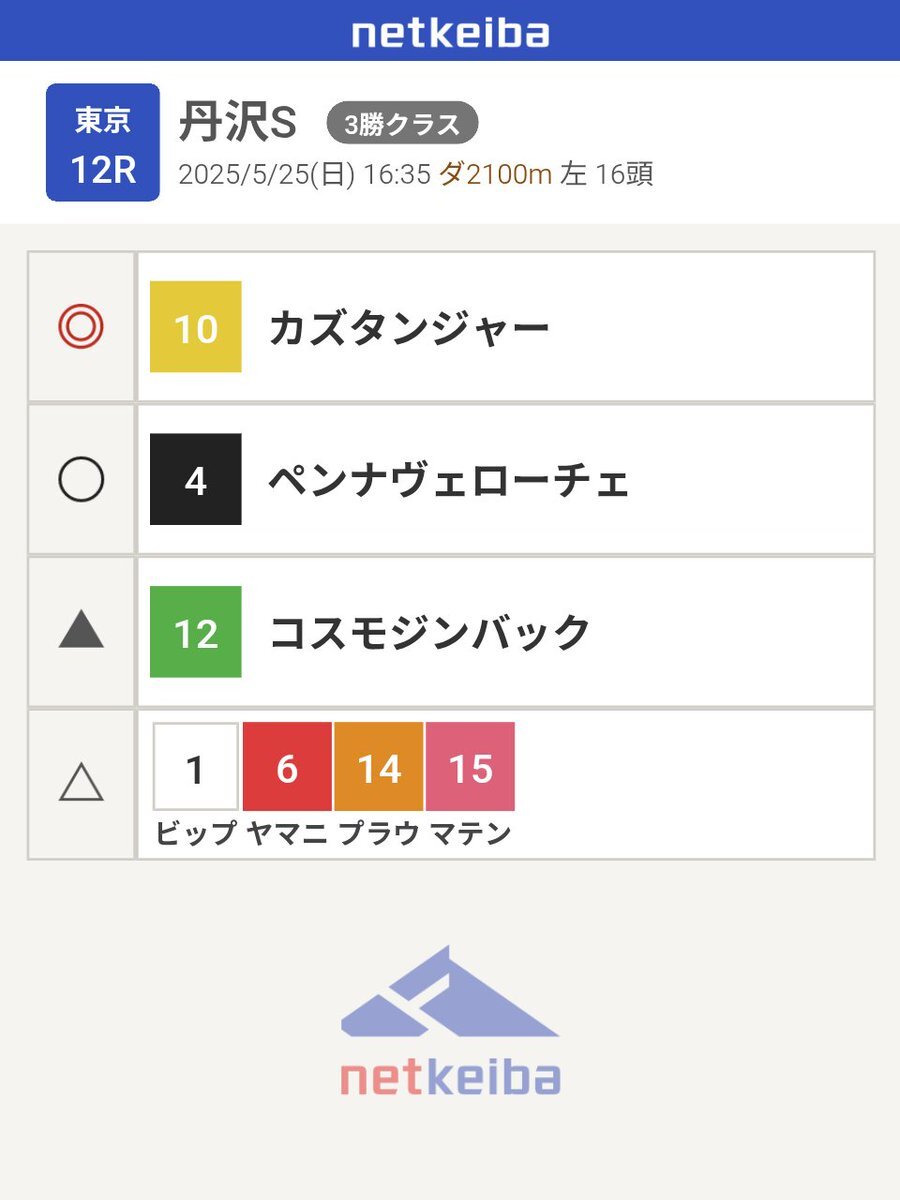Click the 東京 12R race badge
900x1200 pixels.
tap(103, 142)
